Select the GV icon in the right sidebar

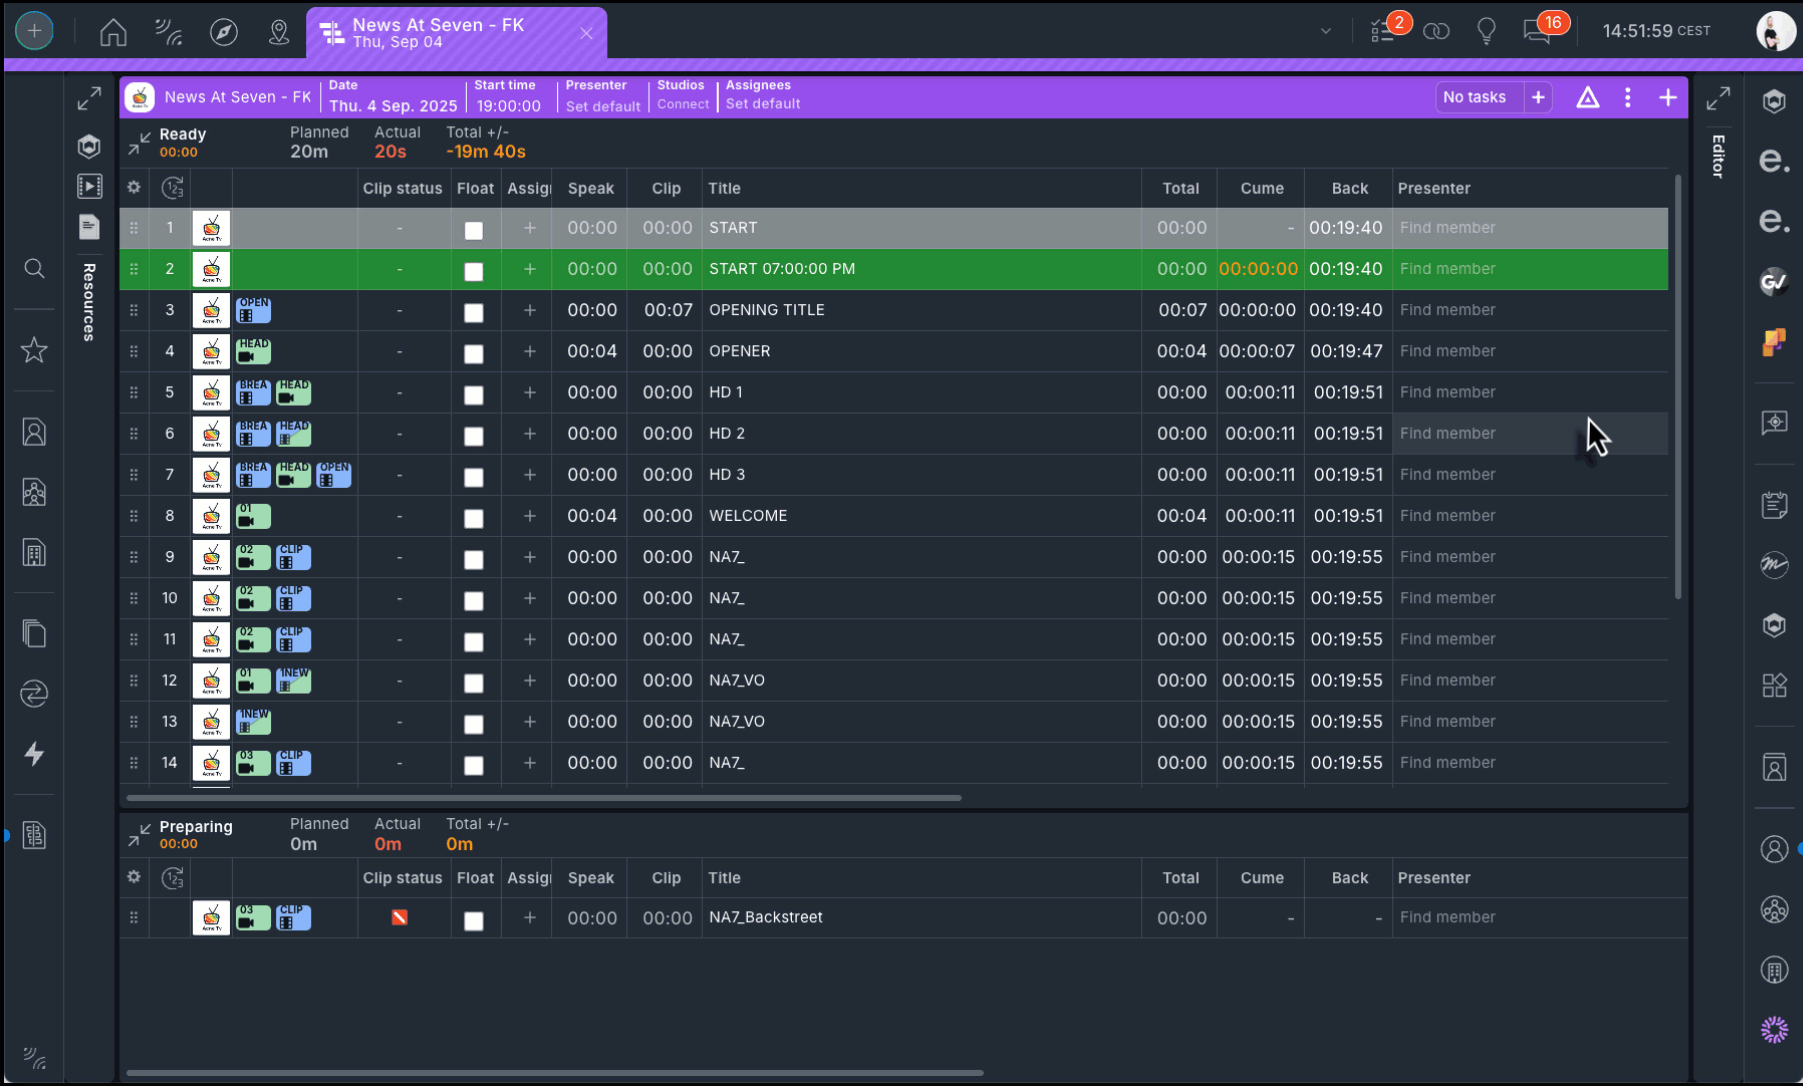tap(1775, 283)
